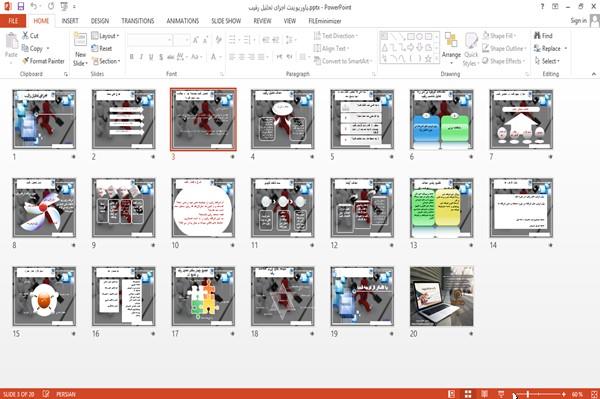This screenshot has height=399, width=600.
Task: Open the font size combo box
Action: pos(181,40)
